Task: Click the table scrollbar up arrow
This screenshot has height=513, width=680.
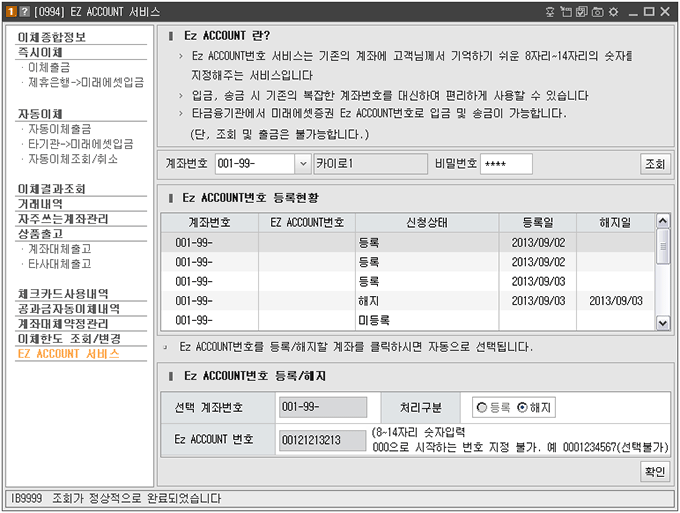Action: [x=663, y=221]
